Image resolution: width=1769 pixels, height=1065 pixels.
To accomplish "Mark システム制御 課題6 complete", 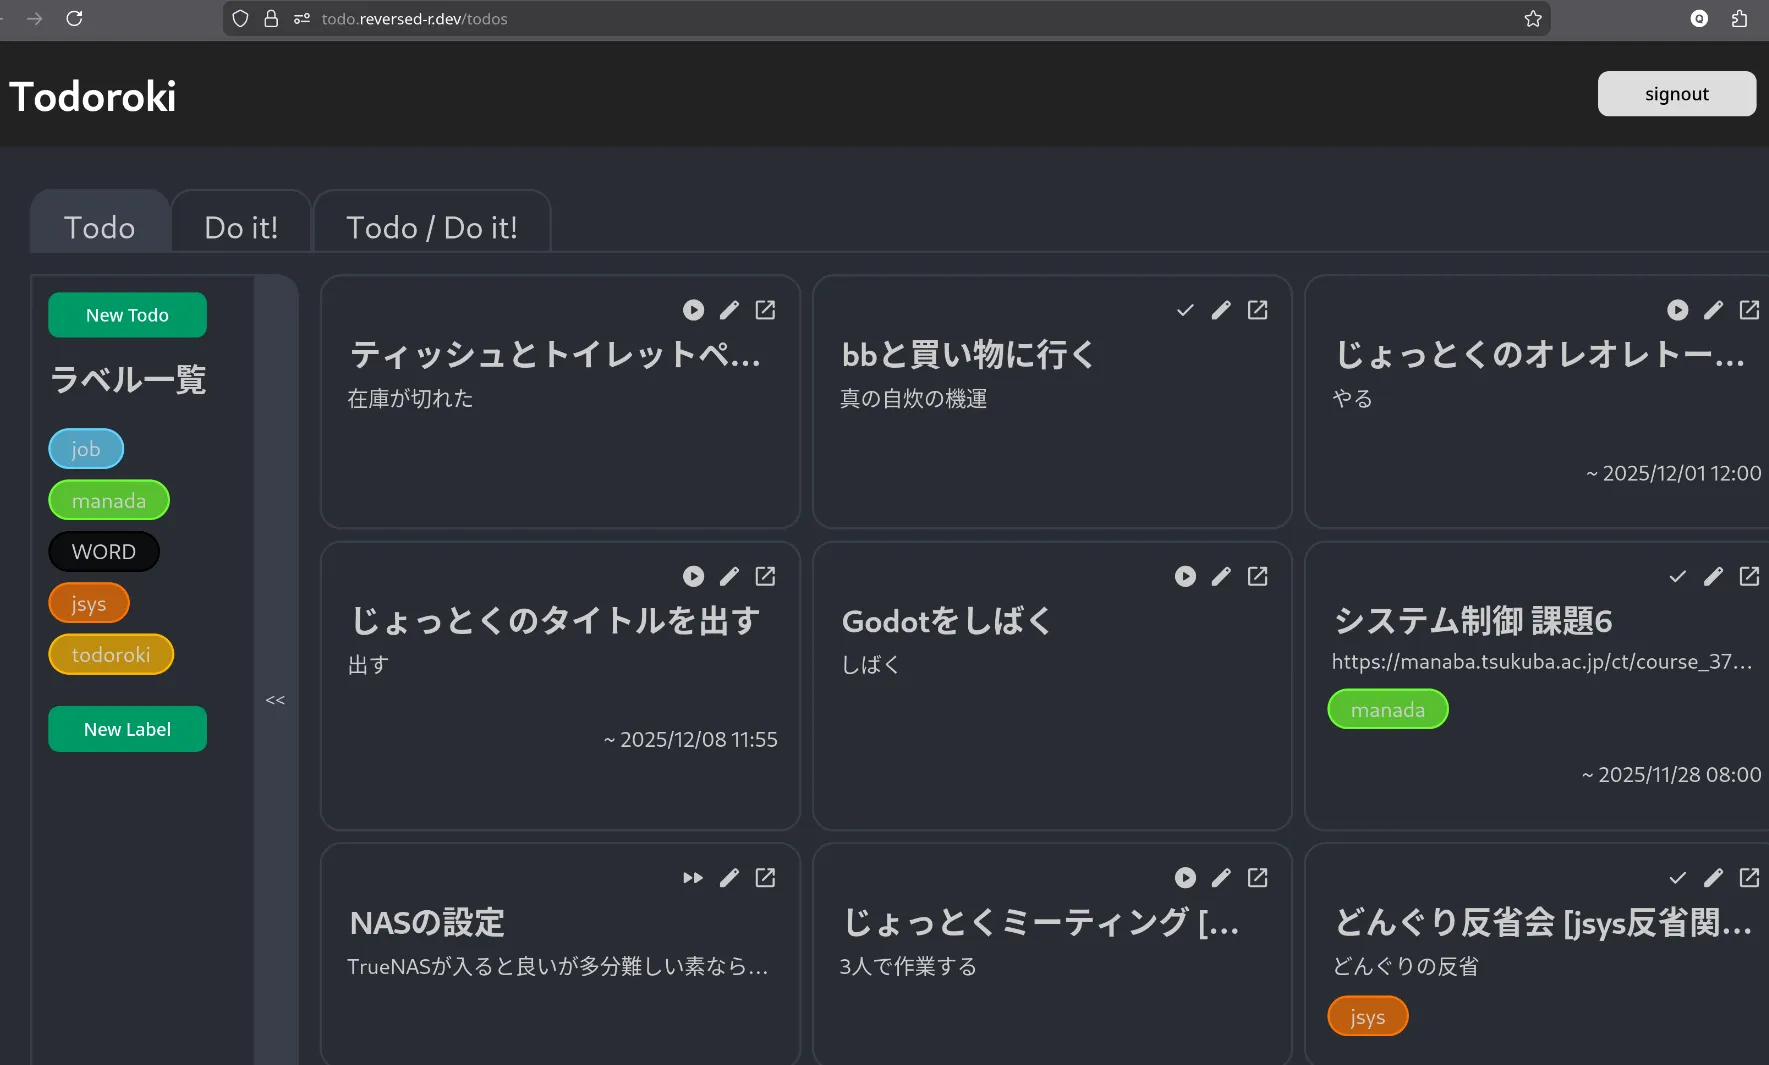I will (x=1676, y=576).
